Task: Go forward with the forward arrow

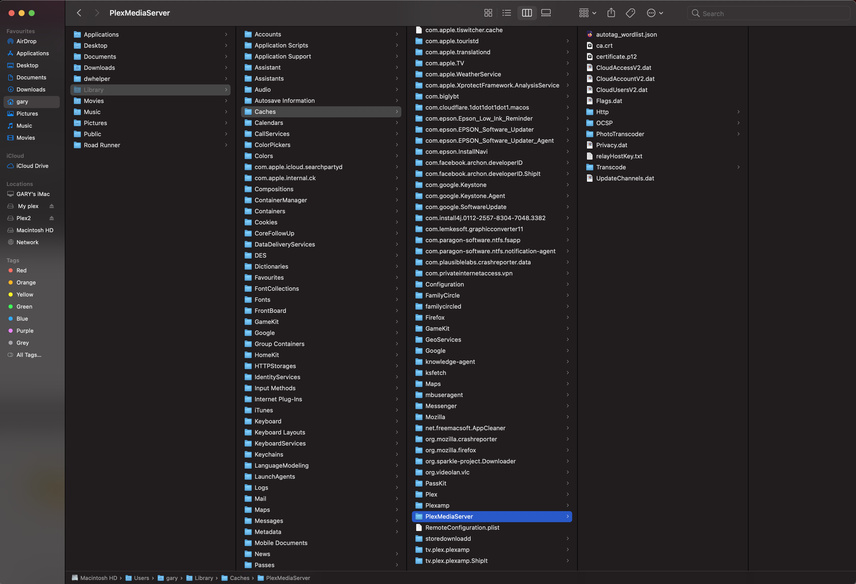Action: [x=97, y=13]
